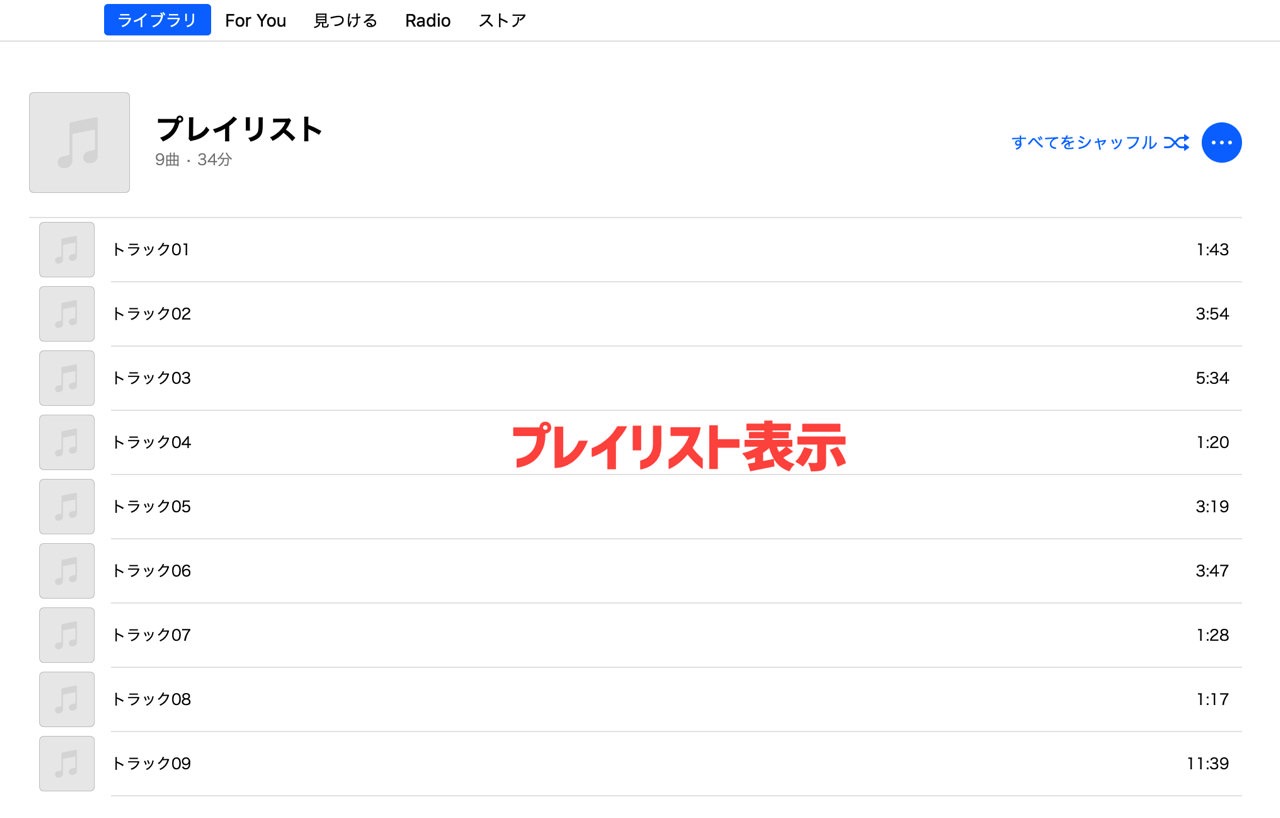This screenshot has width=1280, height=818.
Task: Click the music note artwork for トラック08
Action: pyautogui.click(x=67, y=699)
